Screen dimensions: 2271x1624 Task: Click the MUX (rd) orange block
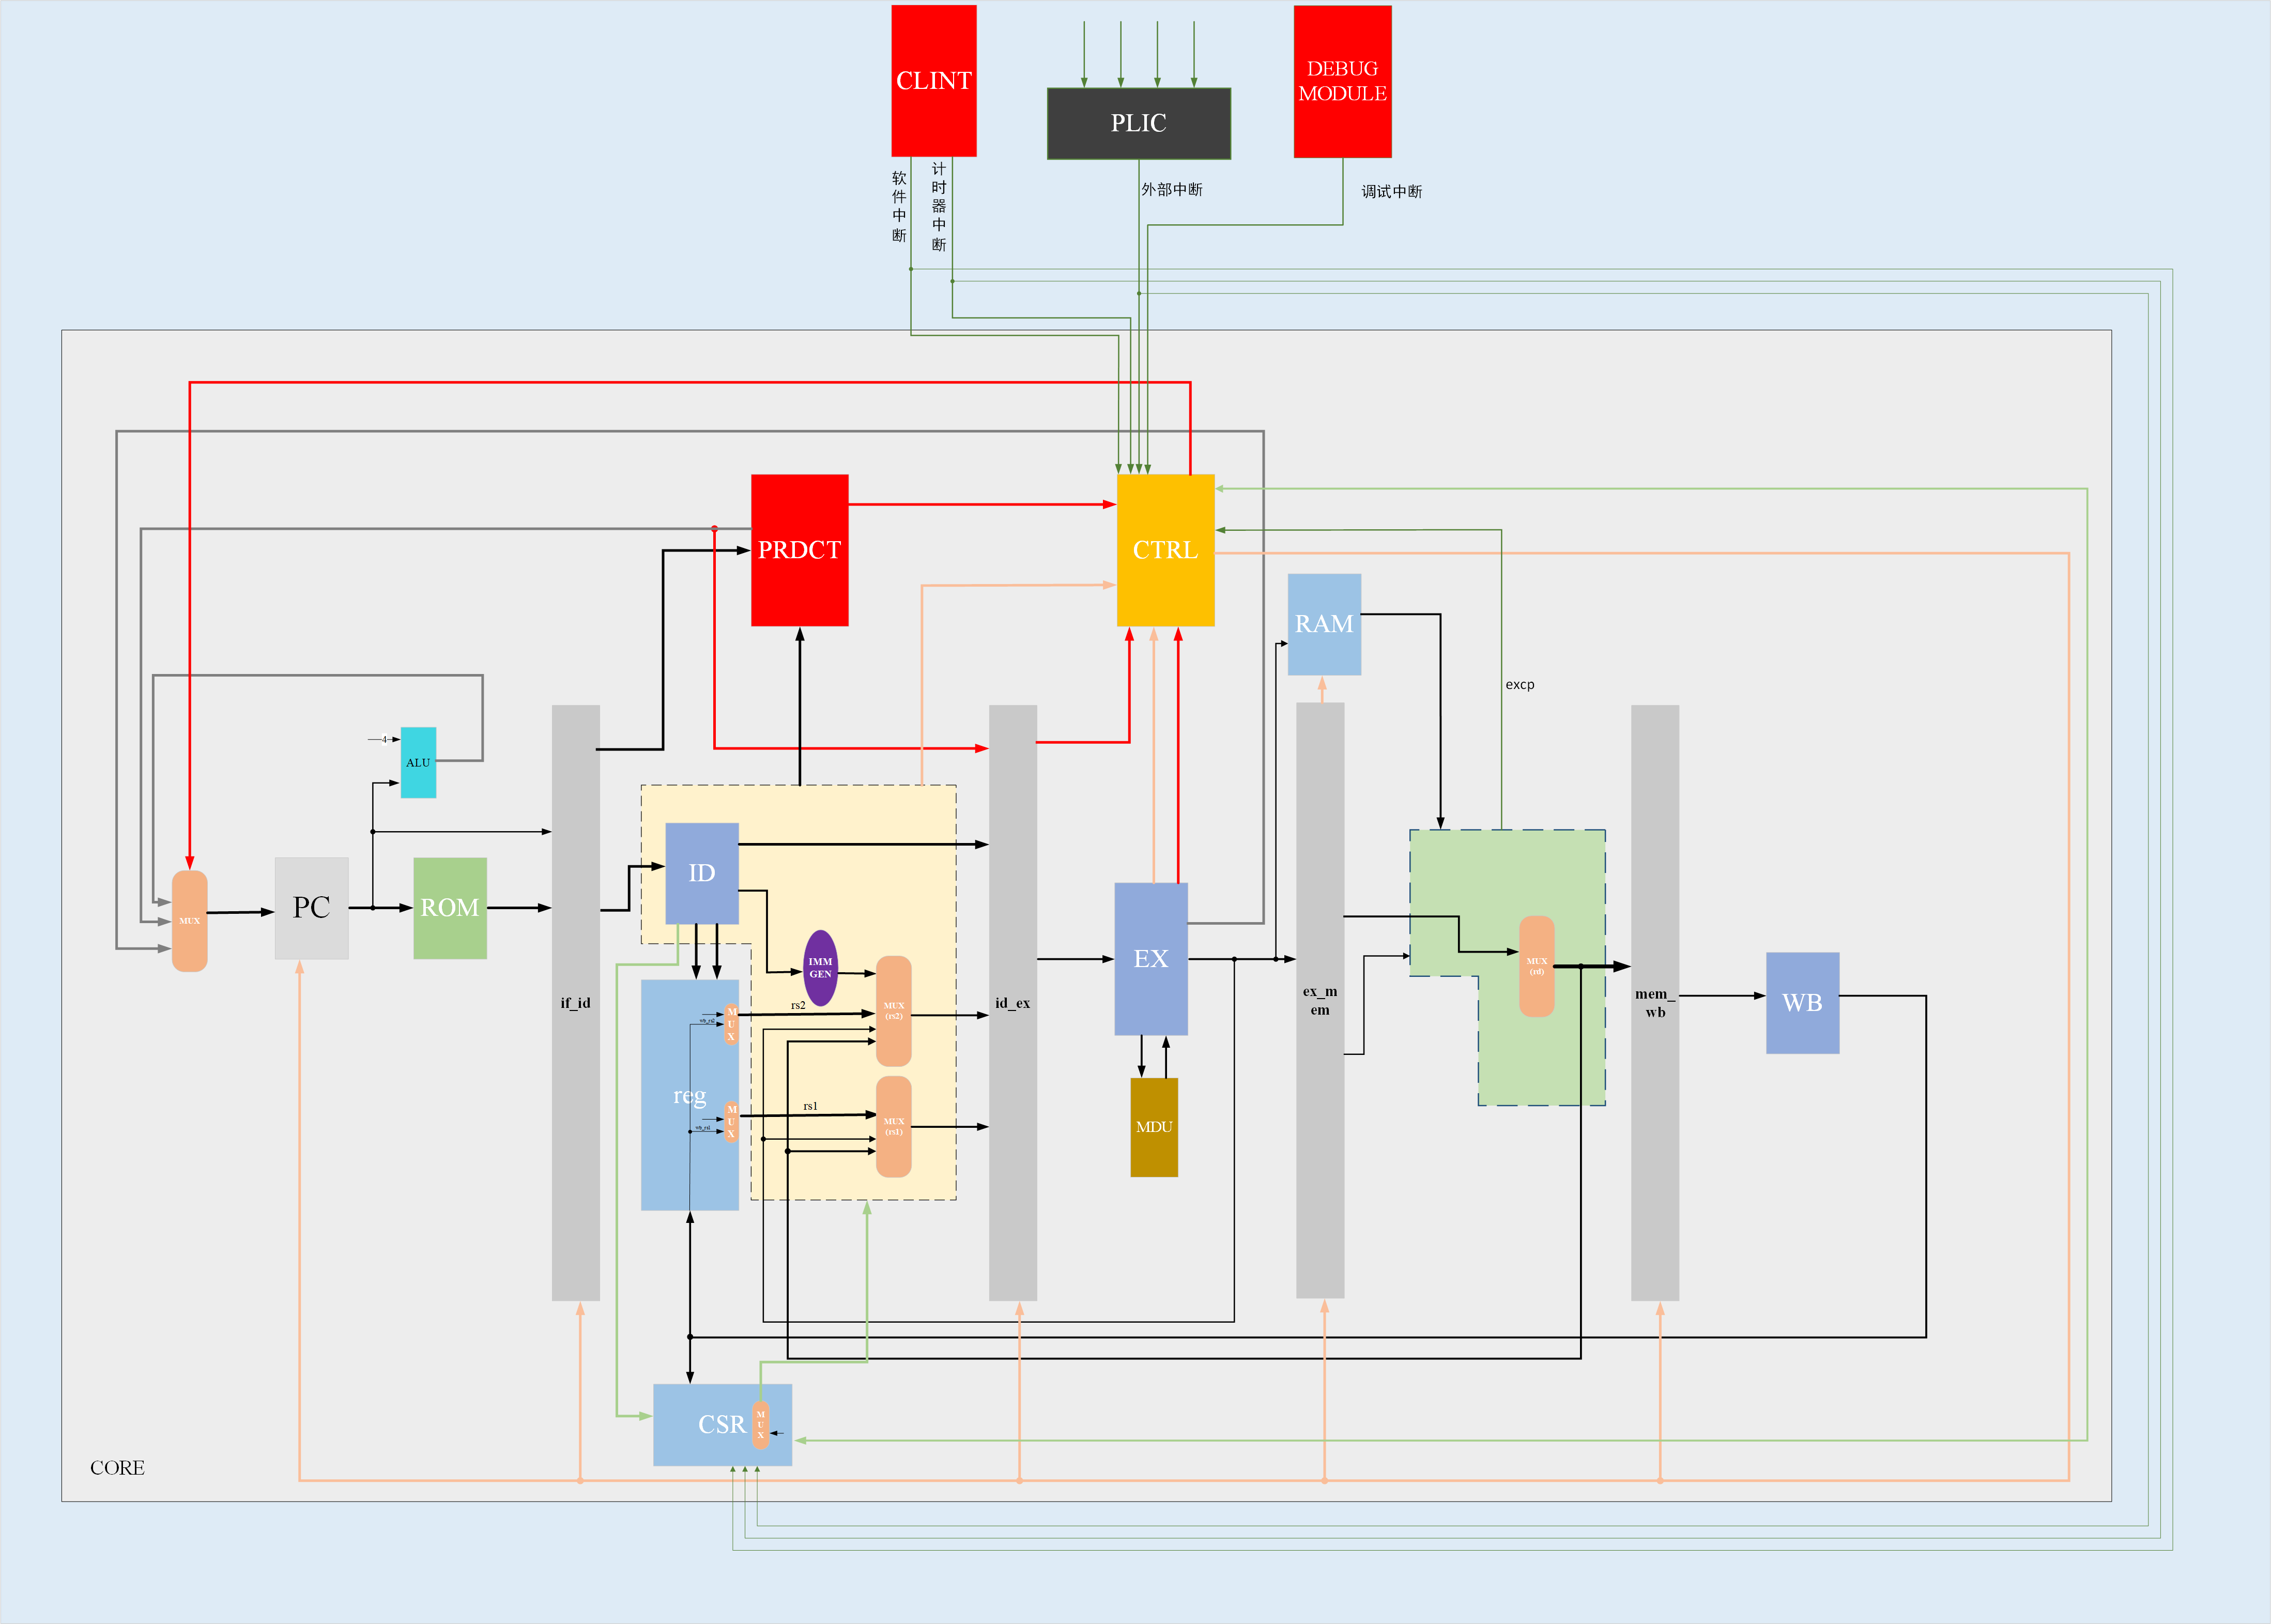(x=1536, y=966)
